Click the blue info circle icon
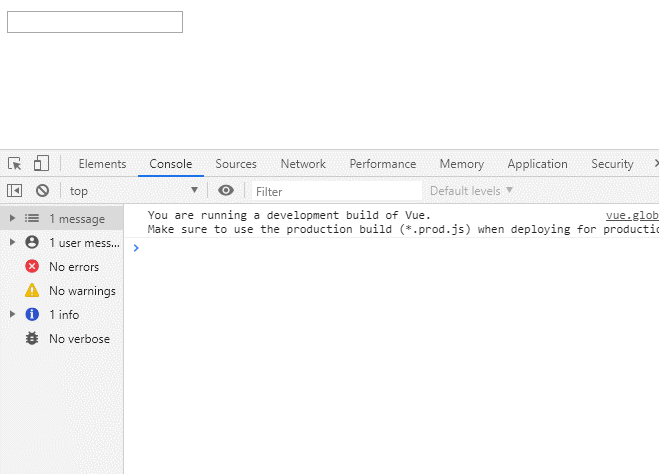This screenshot has width=659, height=474. (32, 314)
